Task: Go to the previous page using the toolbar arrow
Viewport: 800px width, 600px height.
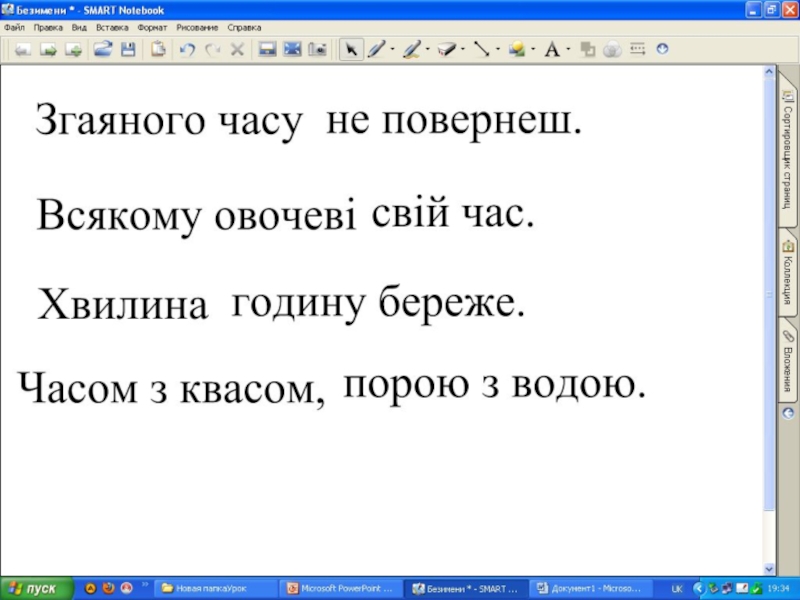Action: click(x=22, y=49)
